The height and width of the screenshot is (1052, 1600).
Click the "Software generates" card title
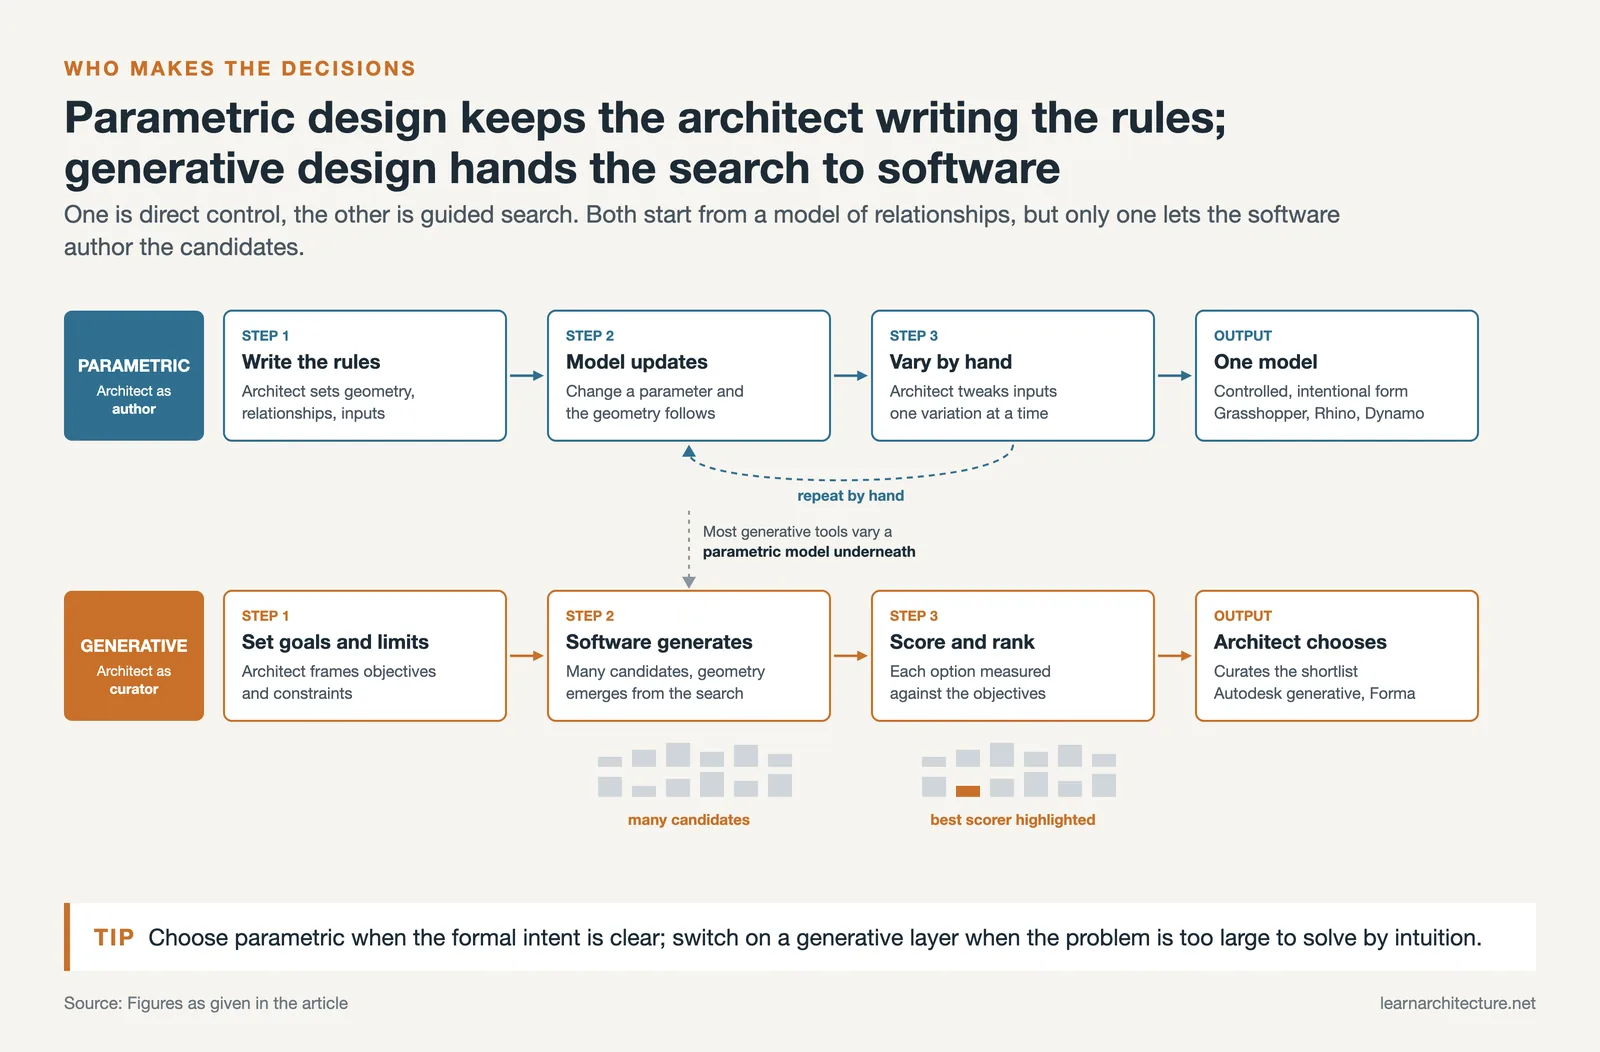pyautogui.click(x=659, y=642)
